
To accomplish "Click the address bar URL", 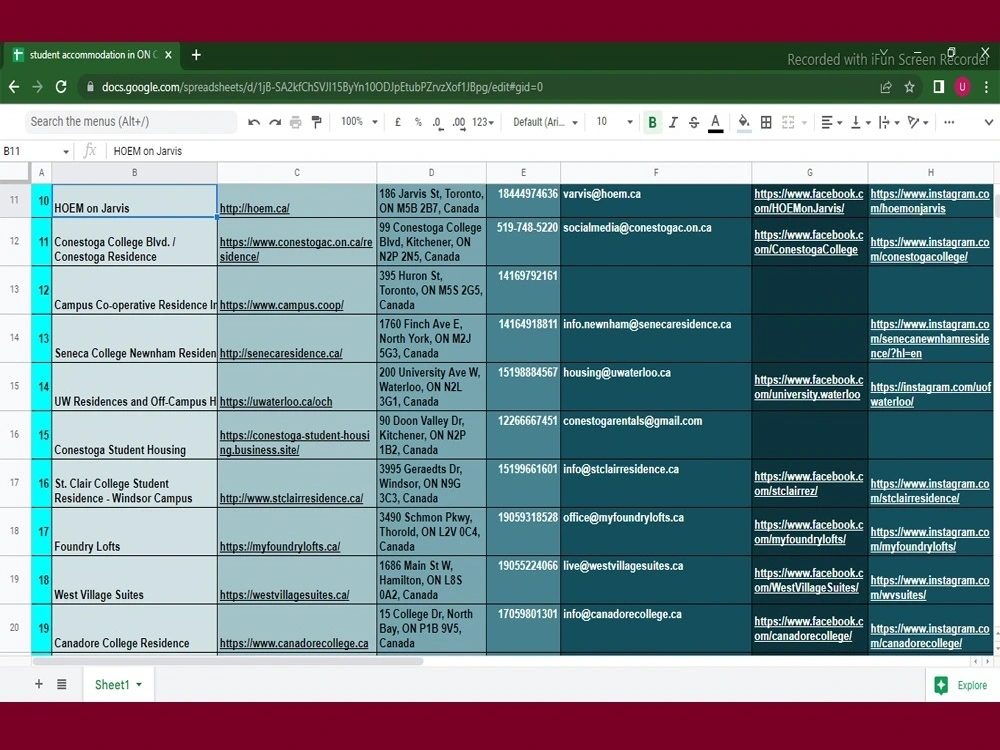I will point(322,87).
